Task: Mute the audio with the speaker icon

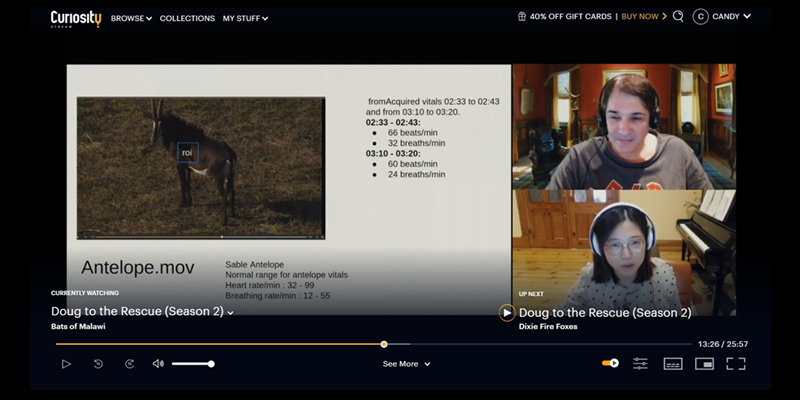Action: tap(158, 364)
